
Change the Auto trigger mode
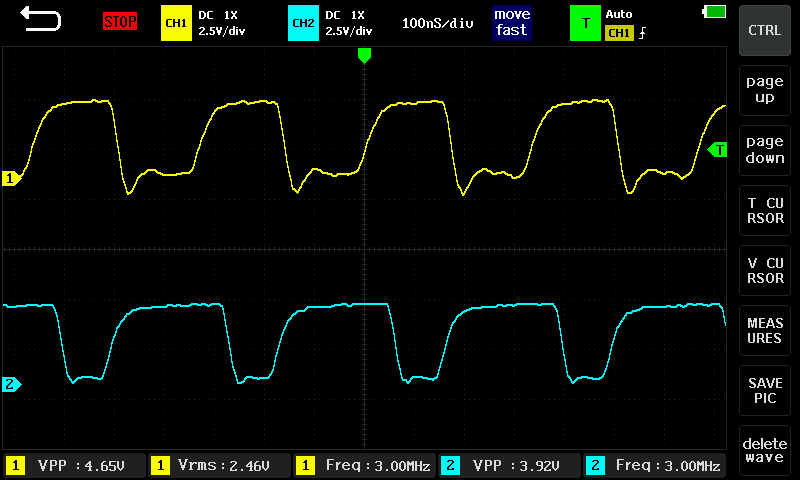[x=620, y=15]
